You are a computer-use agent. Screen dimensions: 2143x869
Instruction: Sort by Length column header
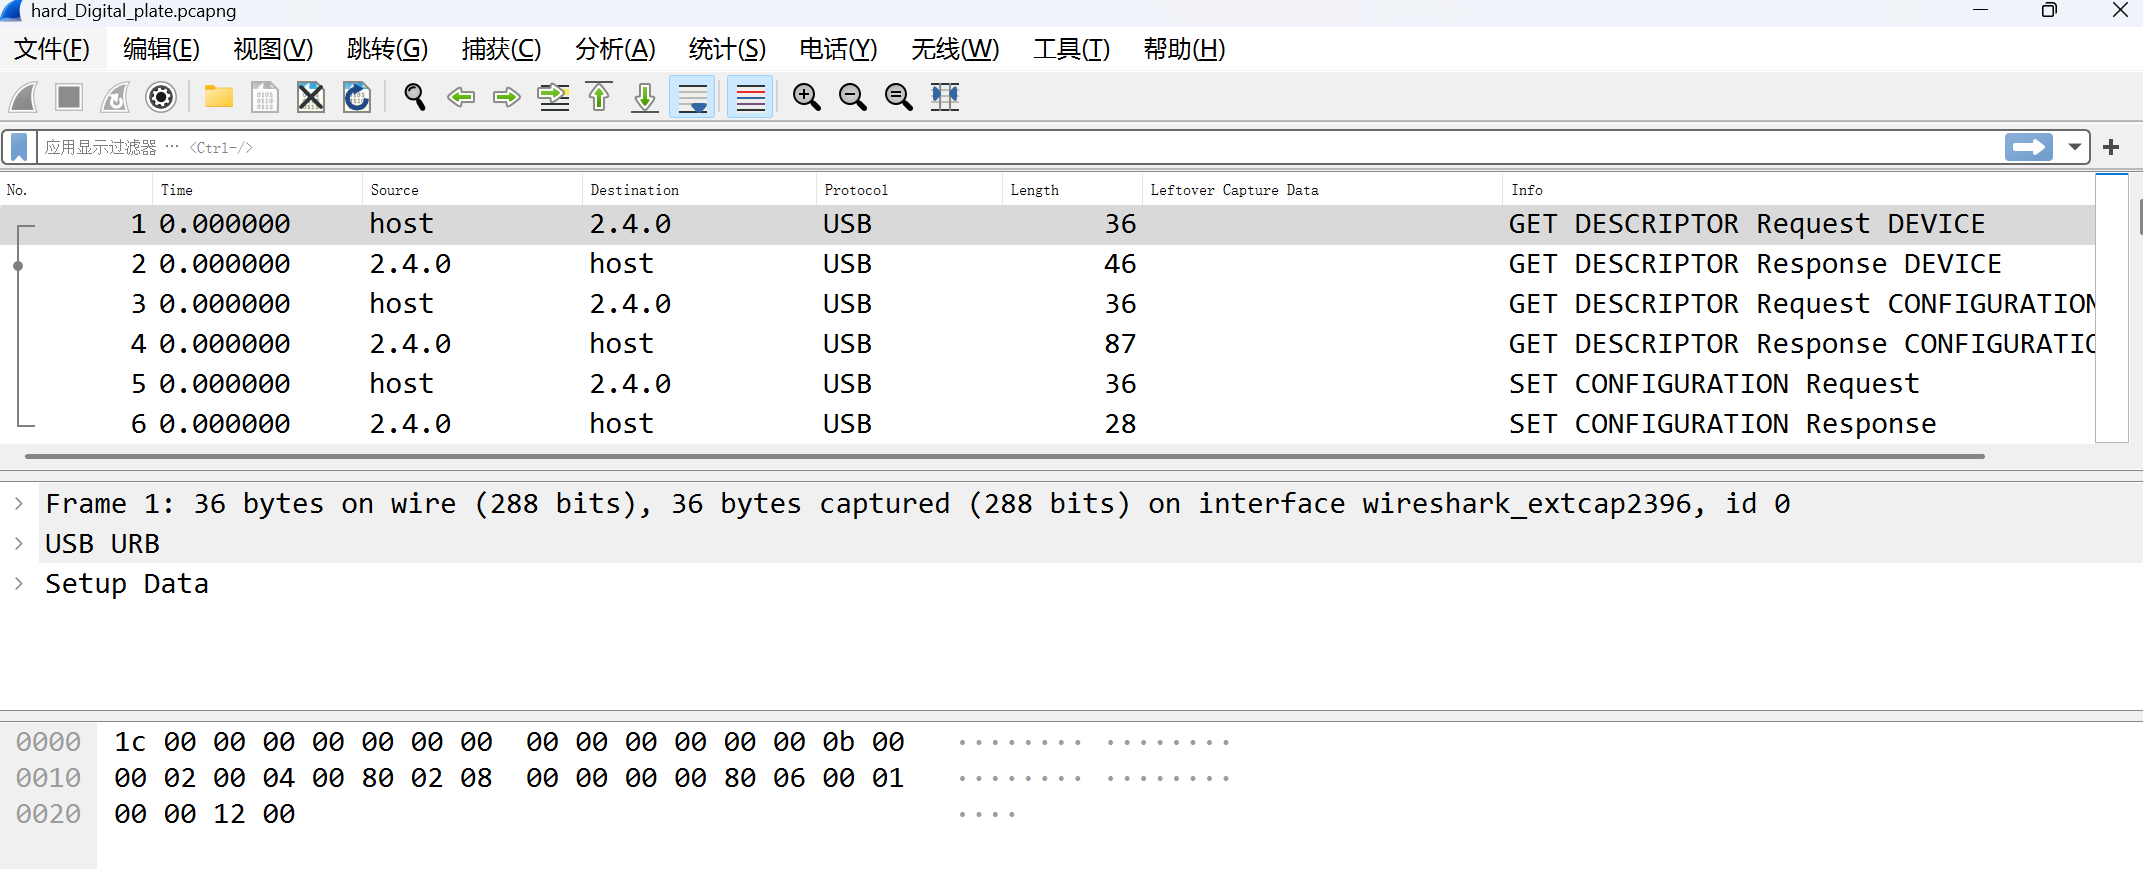click(x=1072, y=190)
